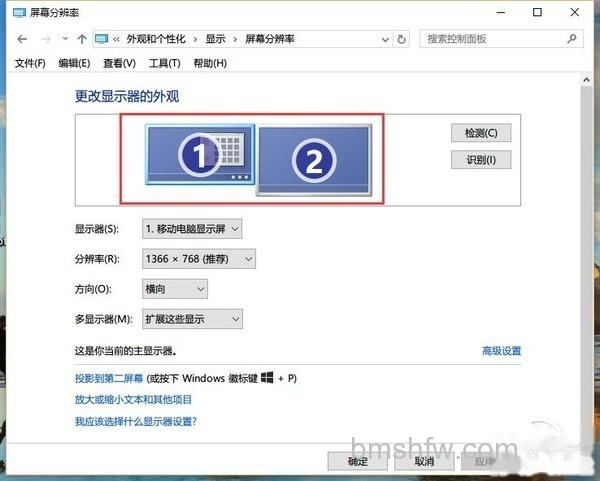The image size is (600, 481).
Task: Open the 显示器(S) display dropdown
Action: 192,229
